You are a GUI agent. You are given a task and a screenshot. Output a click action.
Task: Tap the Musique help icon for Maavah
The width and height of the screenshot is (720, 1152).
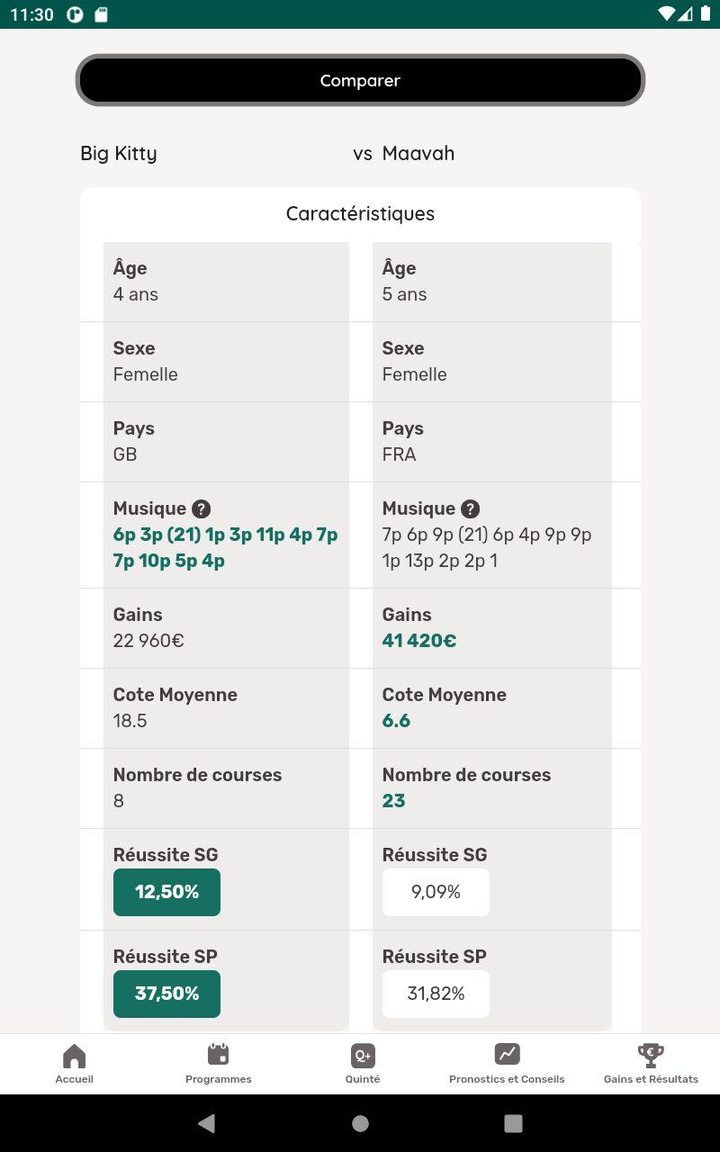click(471, 509)
